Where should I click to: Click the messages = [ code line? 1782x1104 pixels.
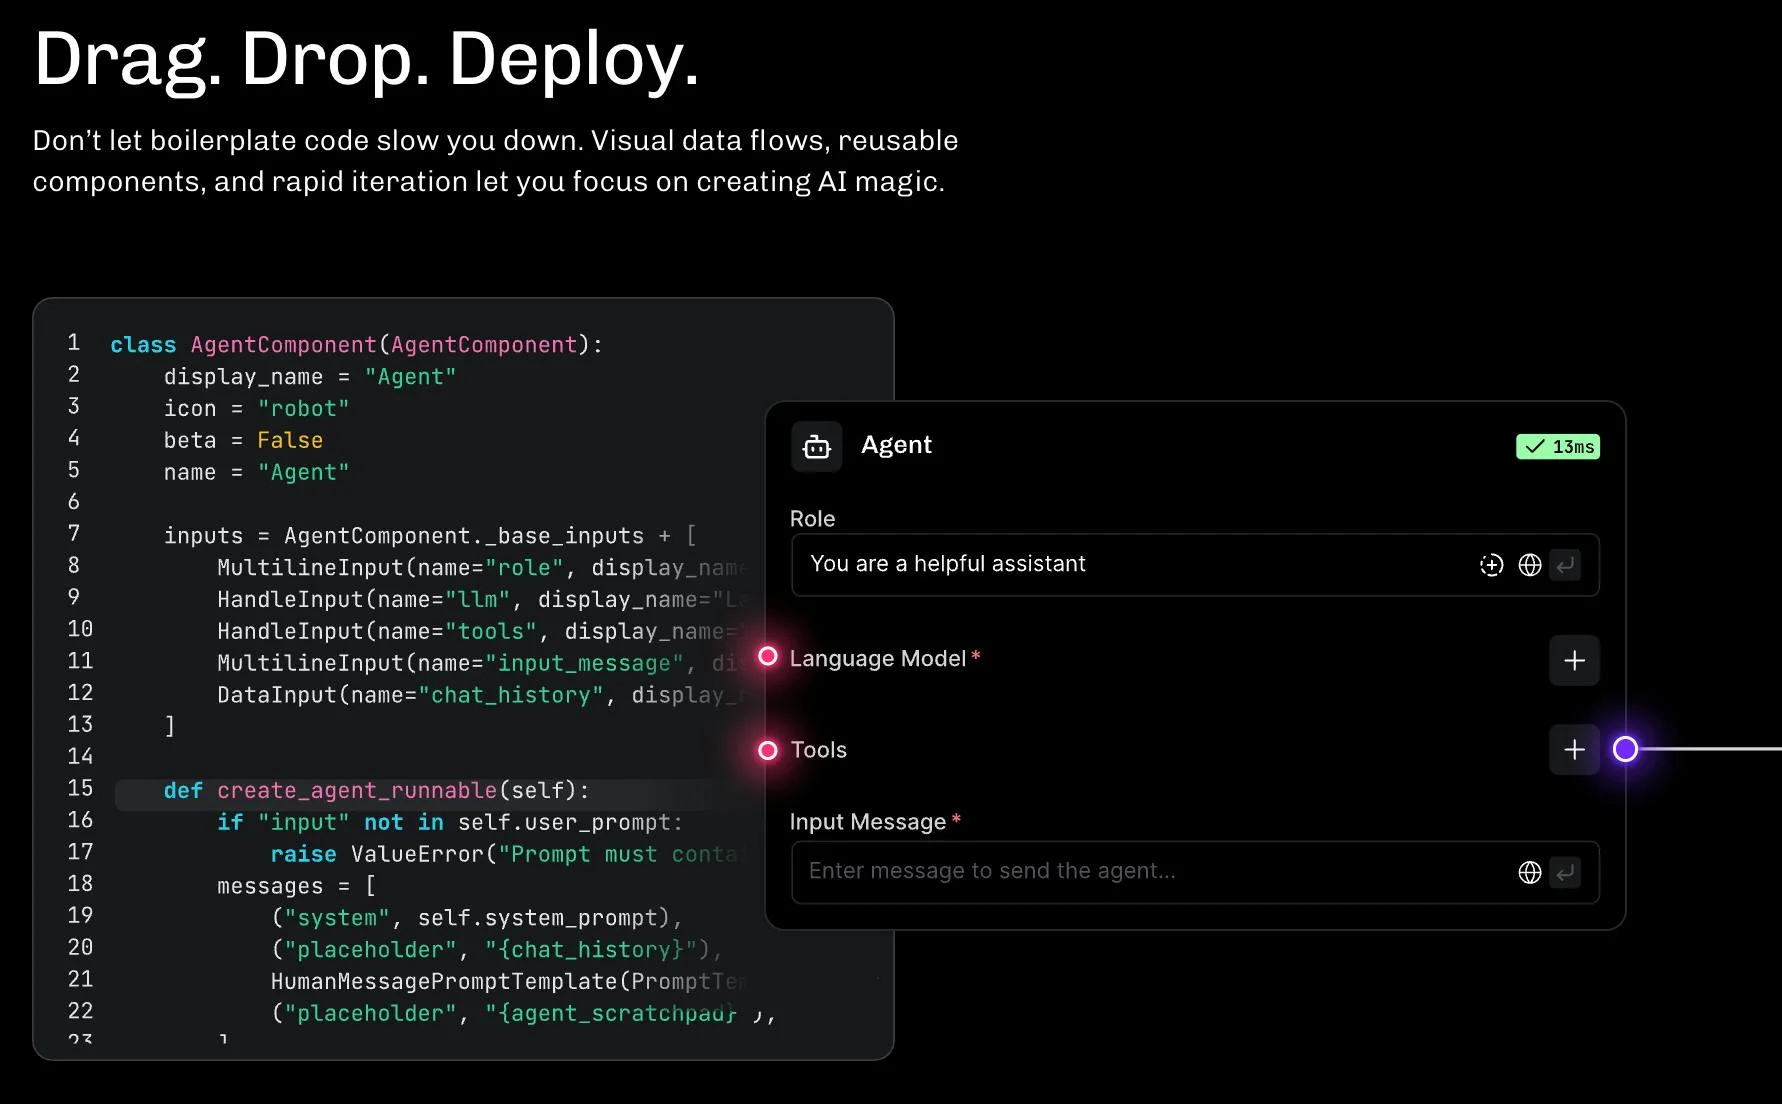(297, 886)
